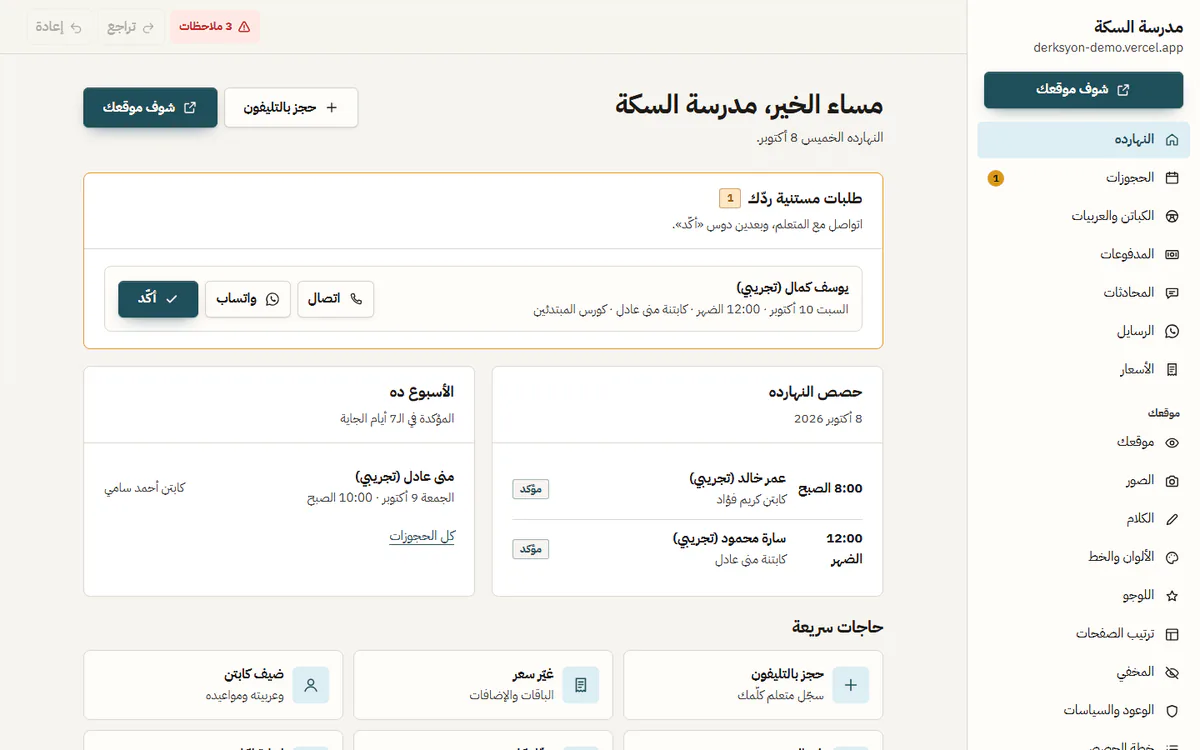Open ضيف كابتن quick action card
This screenshot has height=750, width=1200.
(213, 685)
